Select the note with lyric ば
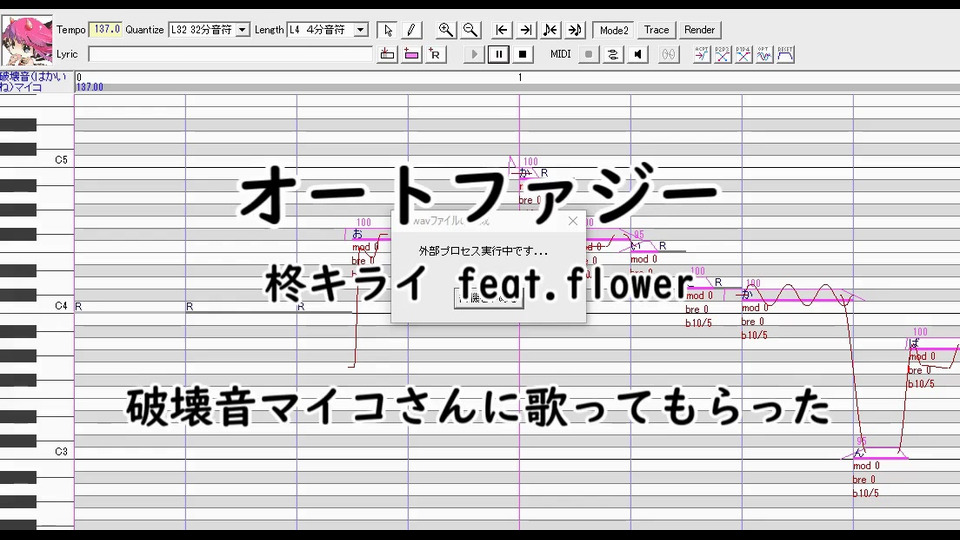The height and width of the screenshot is (540, 960). (934, 345)
